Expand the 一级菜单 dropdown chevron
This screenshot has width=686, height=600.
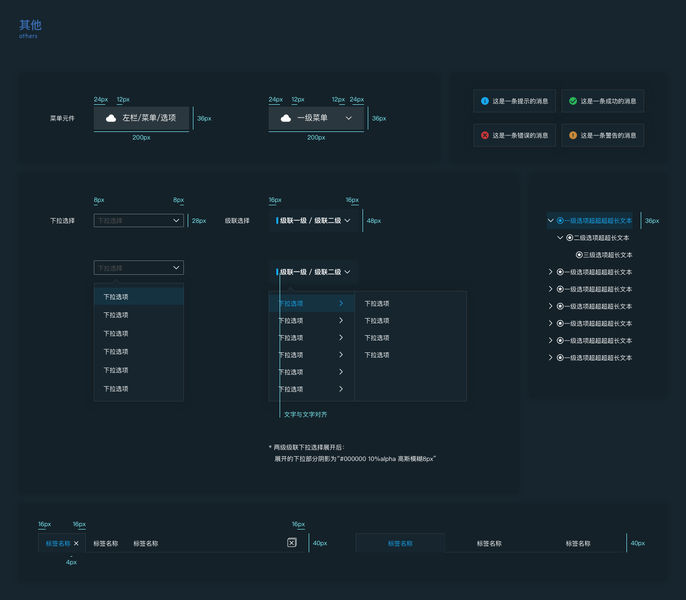point(349,118)
